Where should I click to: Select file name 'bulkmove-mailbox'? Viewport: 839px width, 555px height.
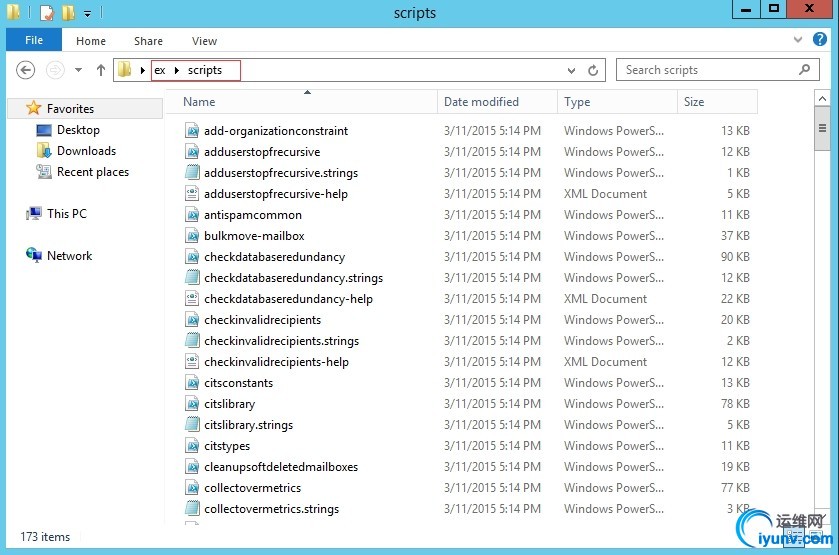point(254,235)
